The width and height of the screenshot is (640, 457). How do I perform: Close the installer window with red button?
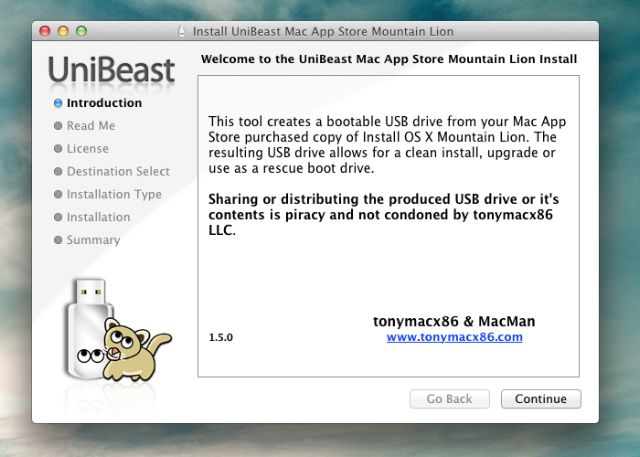point(45,31)
